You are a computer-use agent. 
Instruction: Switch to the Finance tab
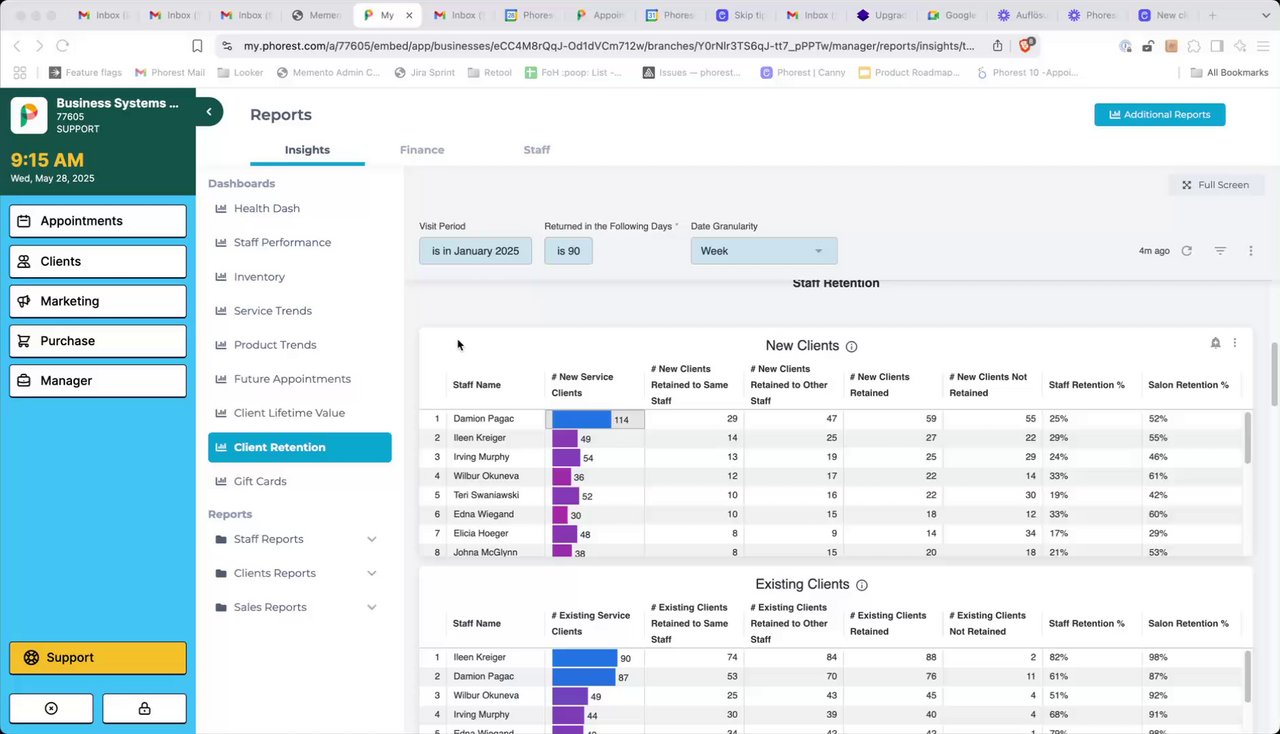coord(422,150)
